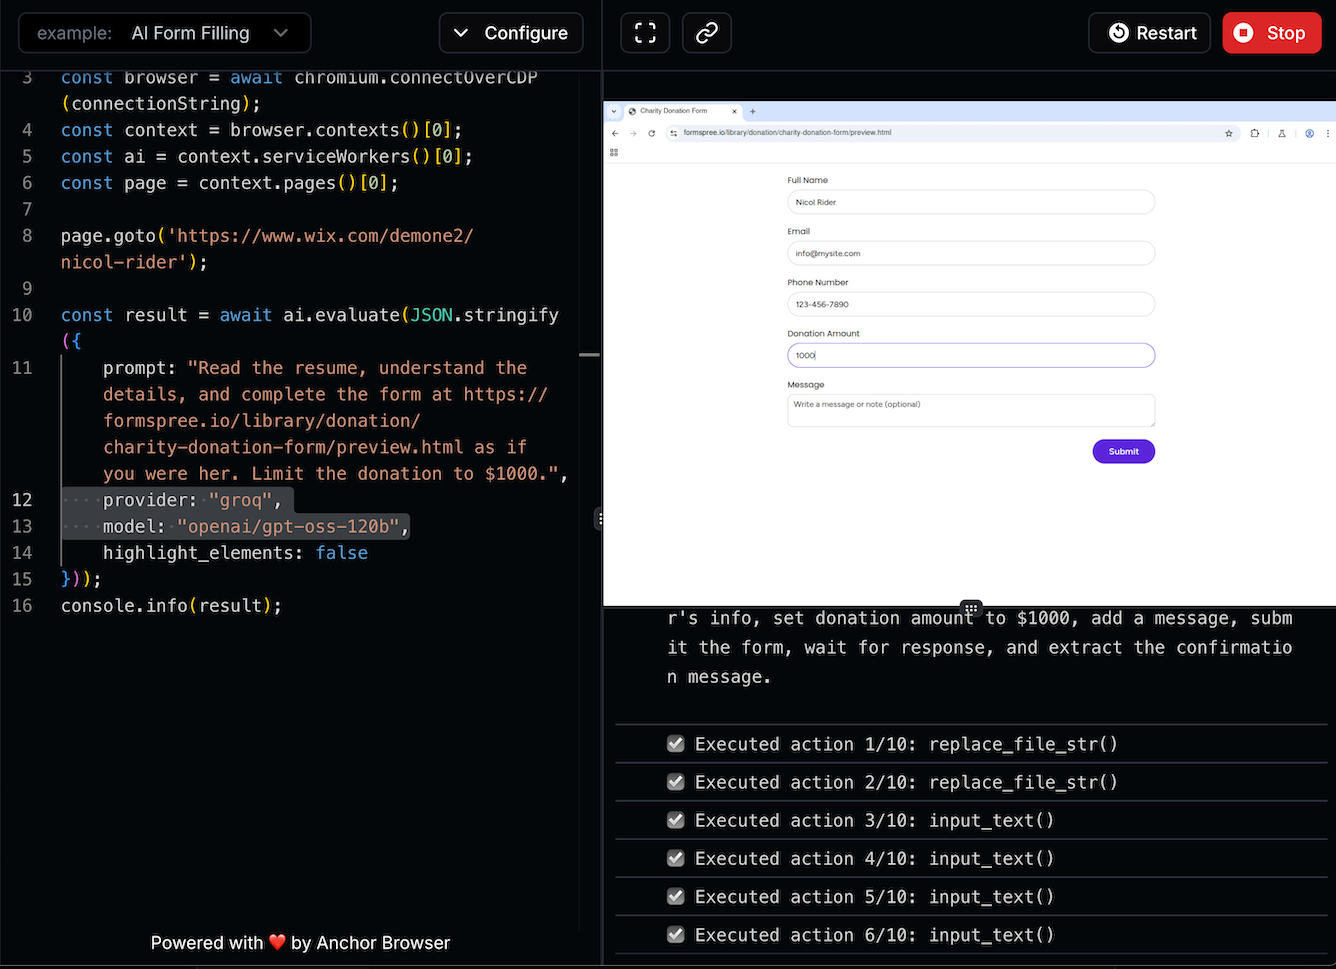Click the panel resize handle between panes
Viewport: 1336px width, 969px height.
(600, 518)
